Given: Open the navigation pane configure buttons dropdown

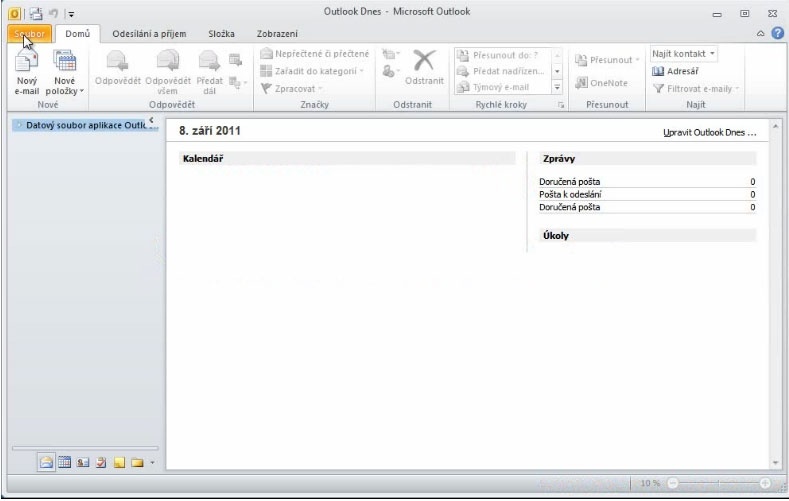Looking at the screenshot, I should (x=152, y=463).
